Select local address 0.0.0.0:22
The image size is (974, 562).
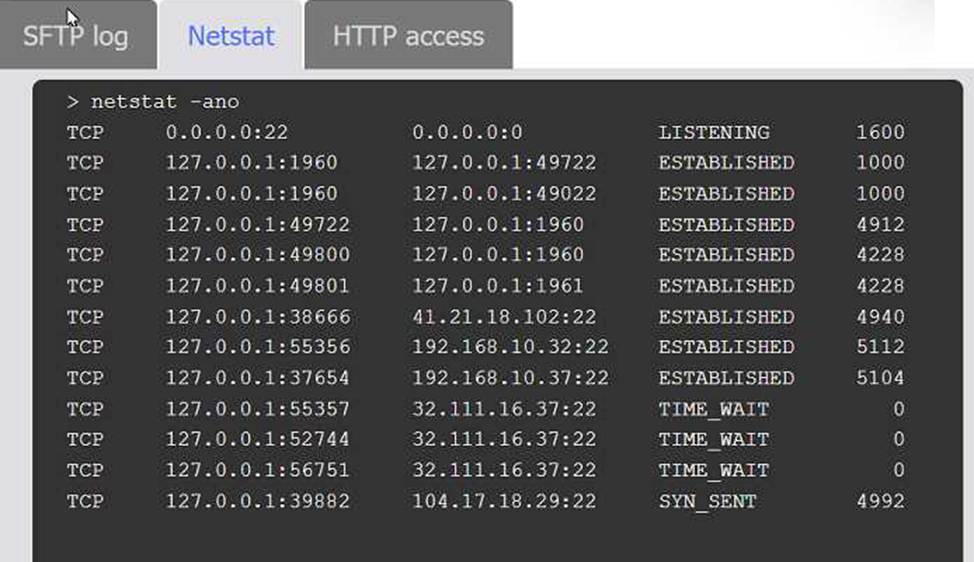click(227, 132)
